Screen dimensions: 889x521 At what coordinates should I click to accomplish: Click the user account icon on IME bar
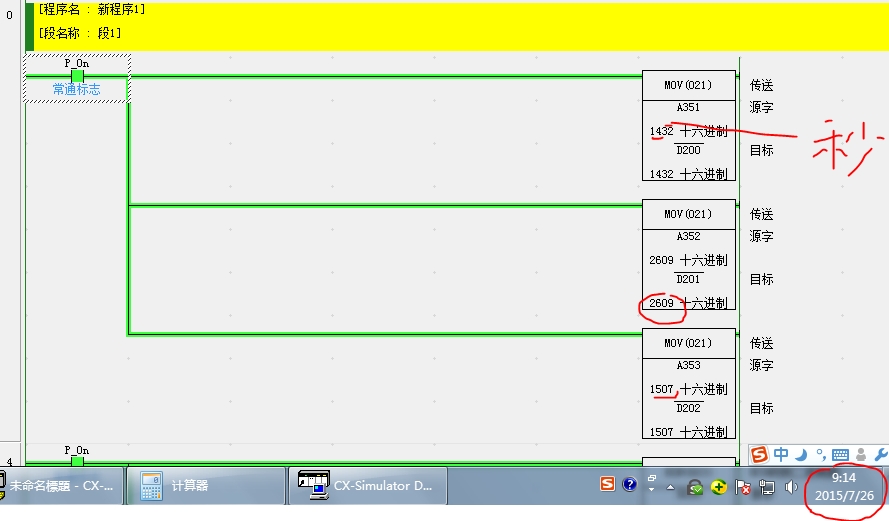[x=861, y=455]
